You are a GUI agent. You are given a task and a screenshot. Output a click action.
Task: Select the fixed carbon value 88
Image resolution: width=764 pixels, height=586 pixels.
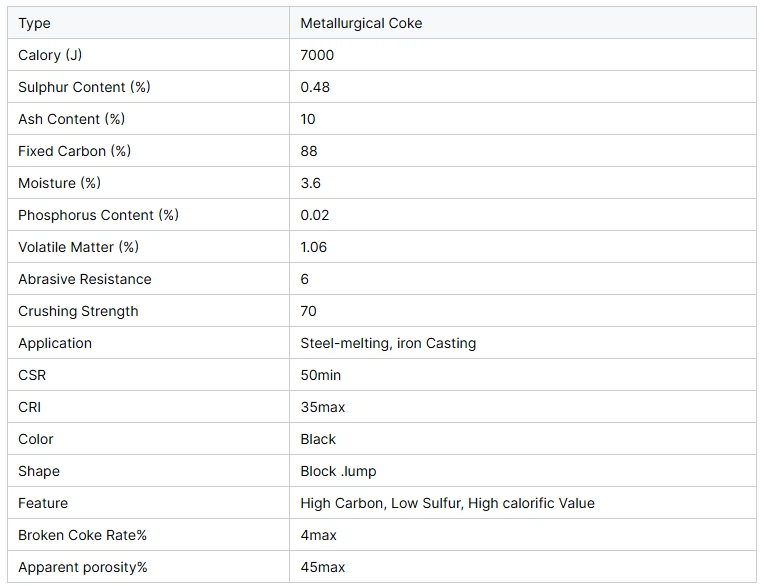309,151
